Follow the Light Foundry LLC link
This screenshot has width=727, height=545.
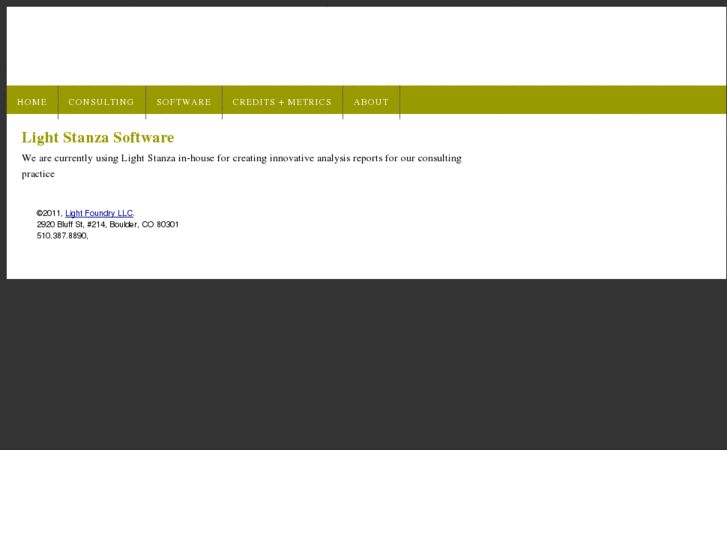[99, 213]
